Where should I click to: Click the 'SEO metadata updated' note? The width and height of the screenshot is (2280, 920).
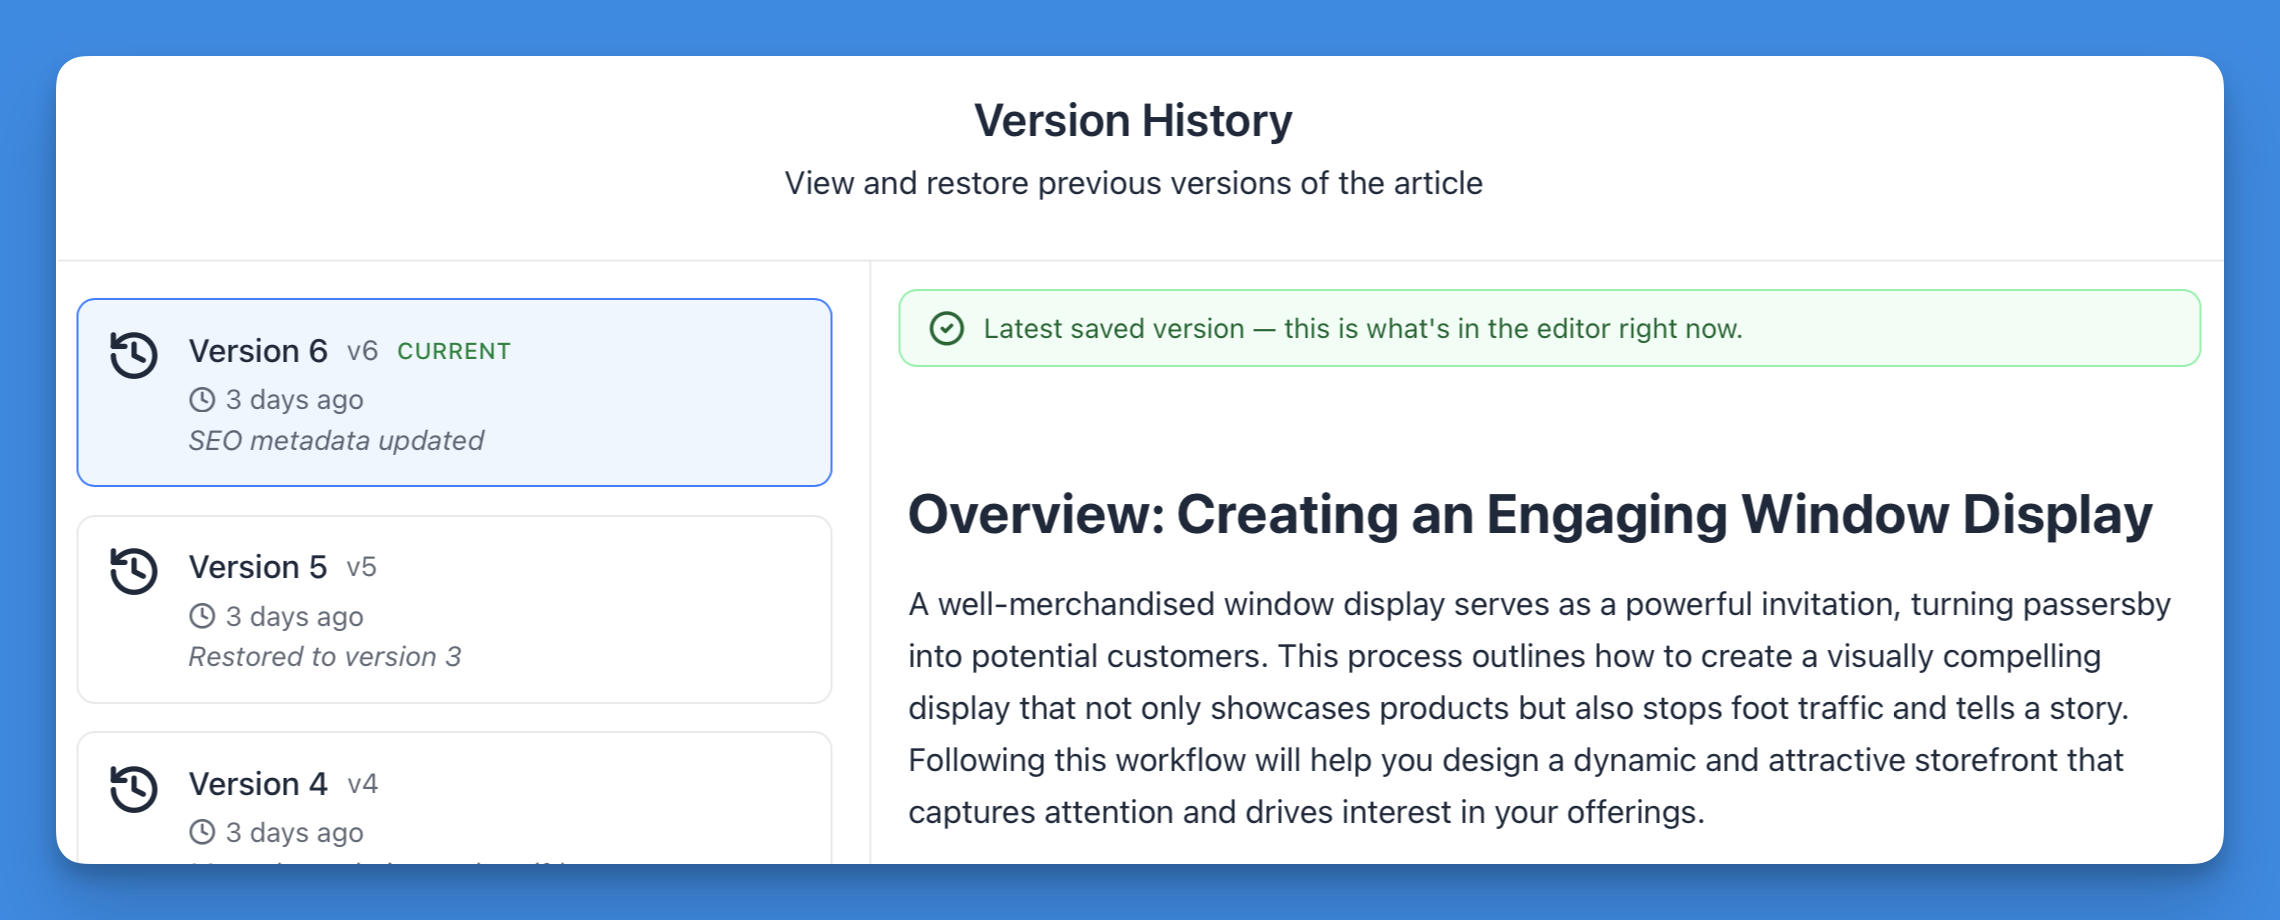[x=336, y=441]
